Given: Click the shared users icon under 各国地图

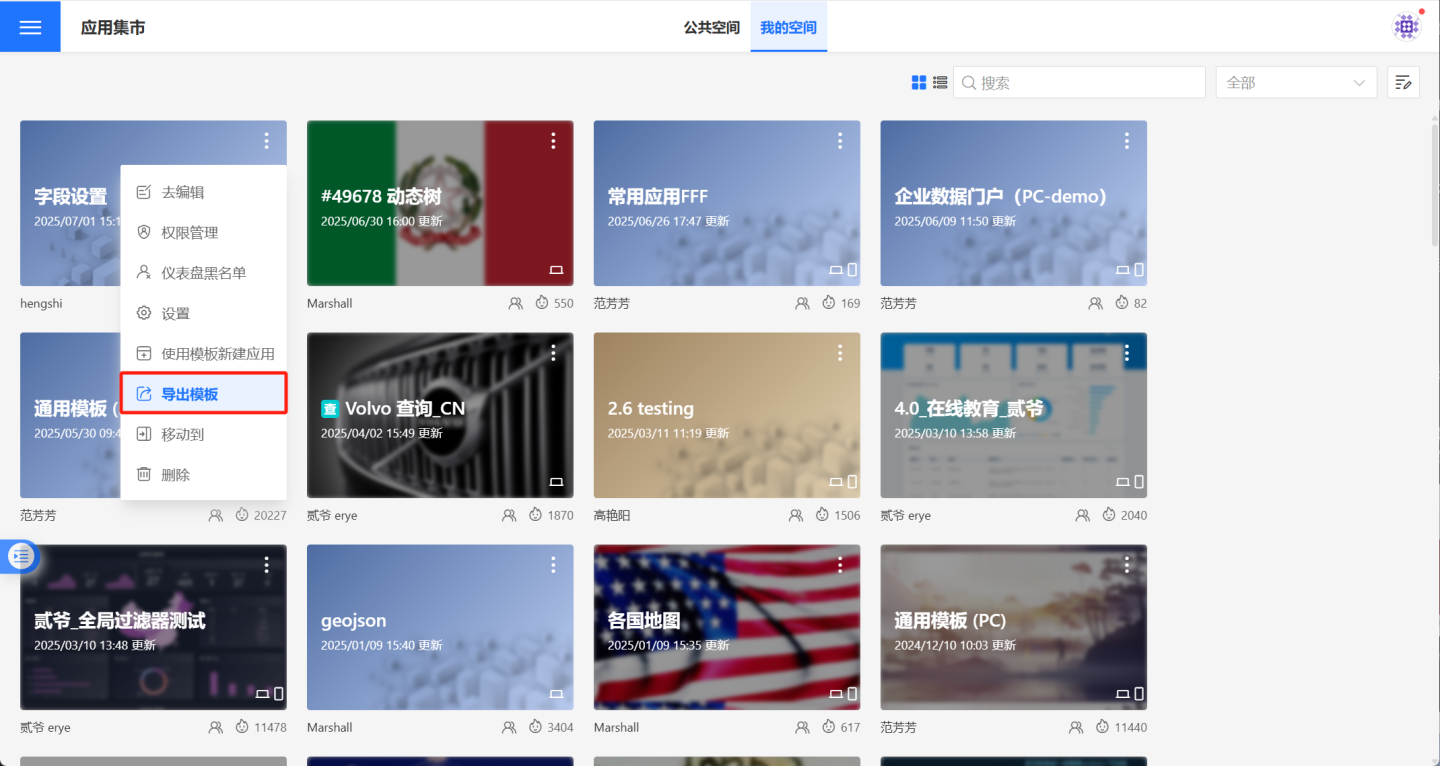Looking at the screenshot, I should pos(796,728).
